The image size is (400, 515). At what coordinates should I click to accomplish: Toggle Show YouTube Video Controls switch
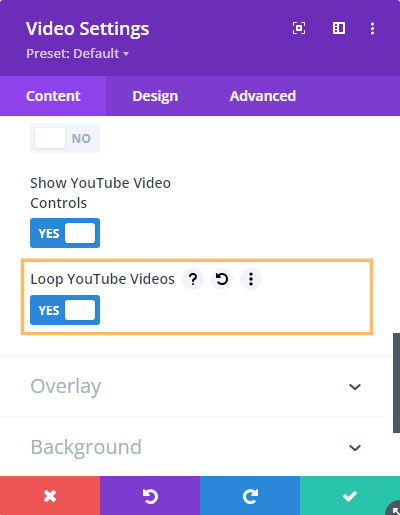click(65, 233)
